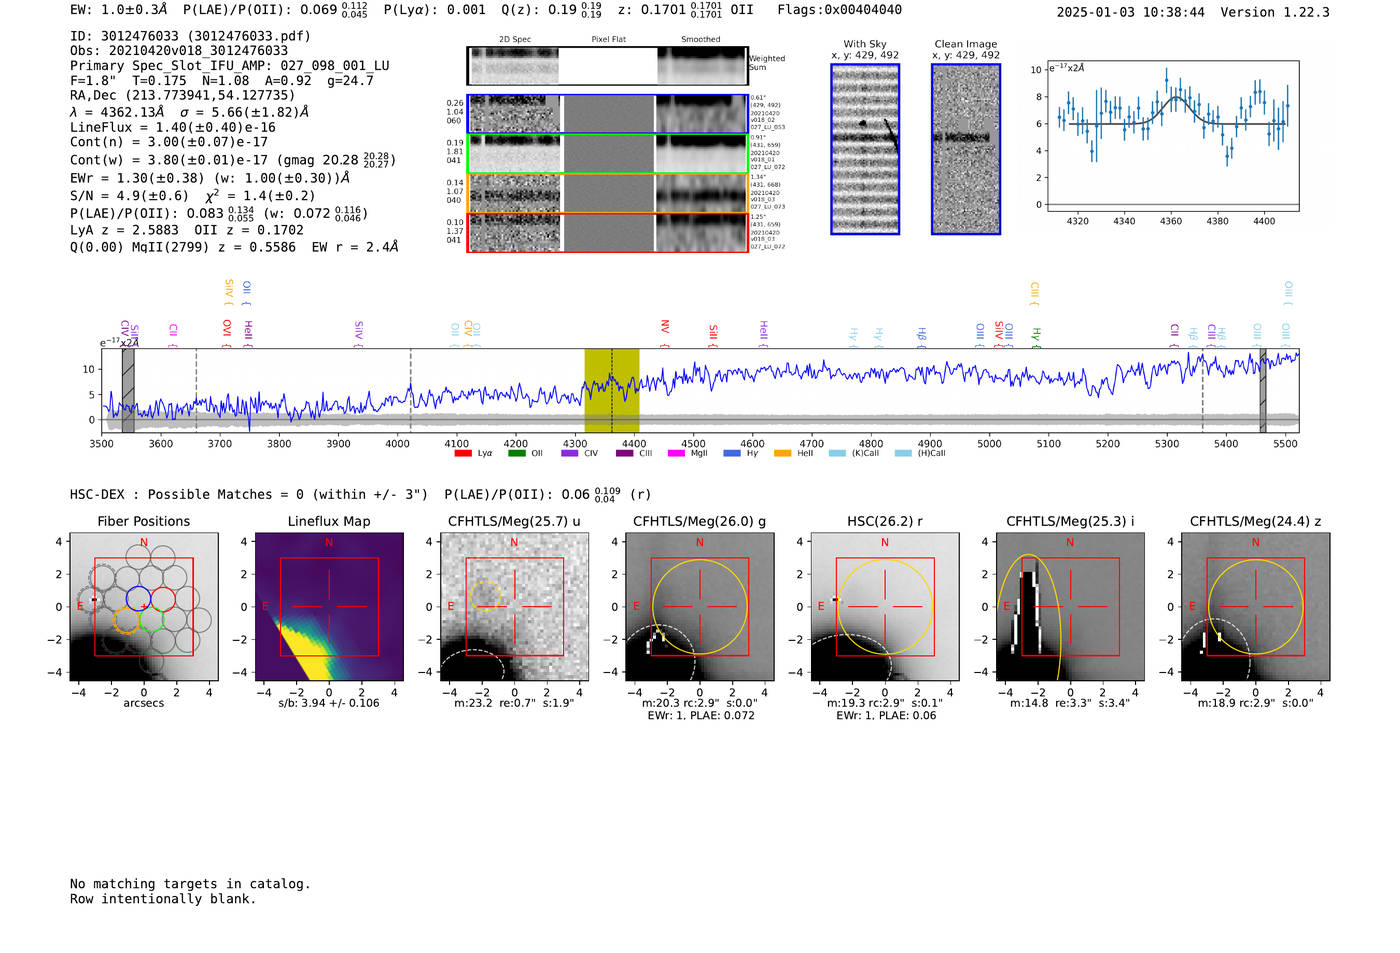Select the magenta MgII legend swatch
The width and height of the screenshot is (1400, 953).
tap(675, 453)
